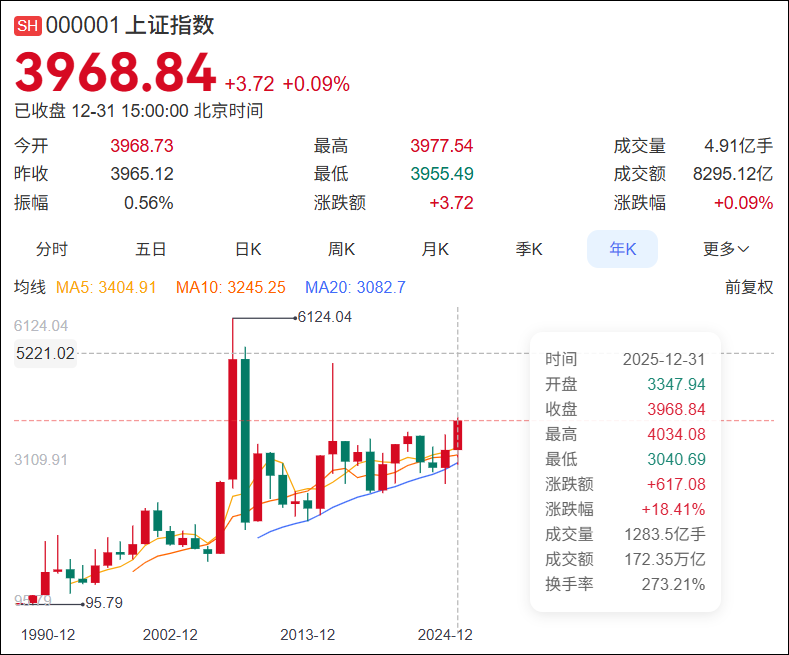Image resolution: width=789 pixels, height=655 pixels.
Task: Select the latest red candlestick at crosshair
Action: [458, 436]
